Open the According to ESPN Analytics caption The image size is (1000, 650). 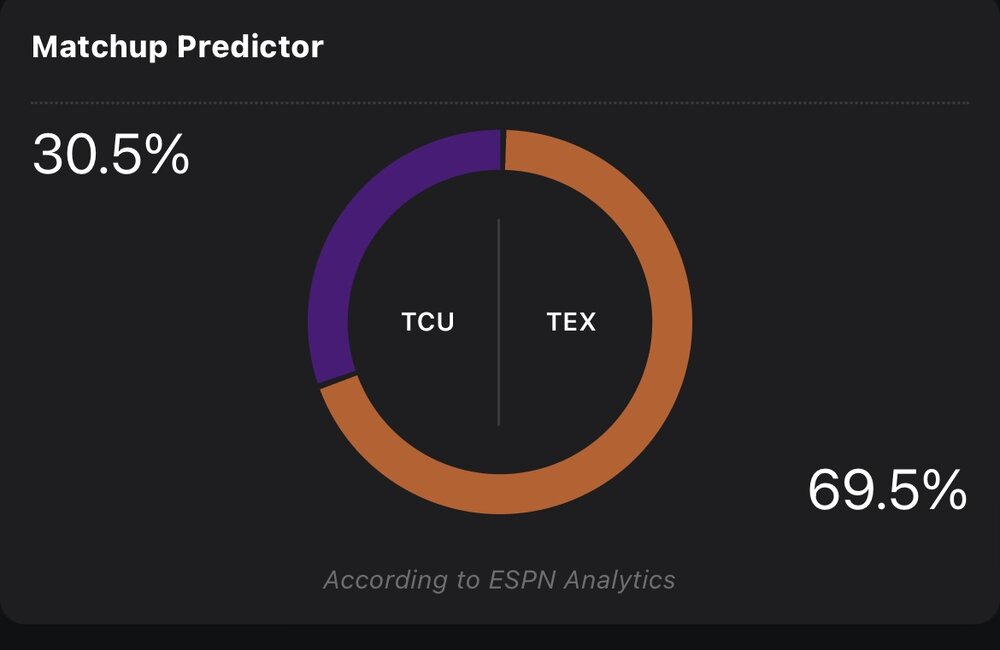[499, 579]
